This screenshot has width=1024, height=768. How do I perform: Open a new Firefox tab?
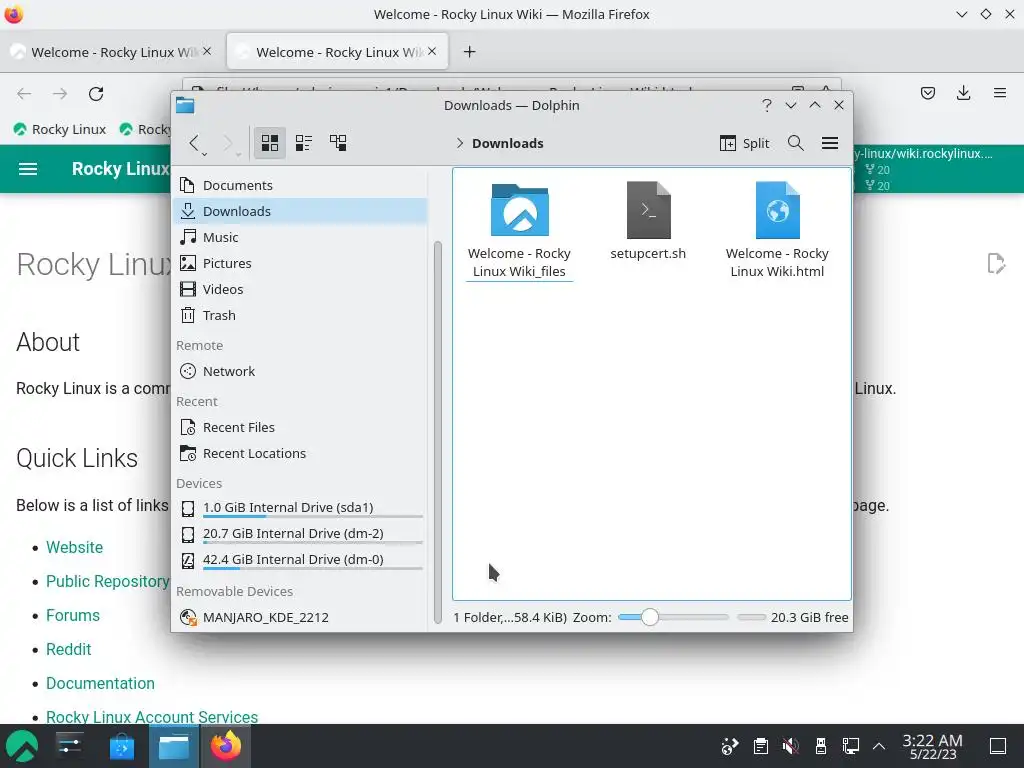tap(470, 52)
